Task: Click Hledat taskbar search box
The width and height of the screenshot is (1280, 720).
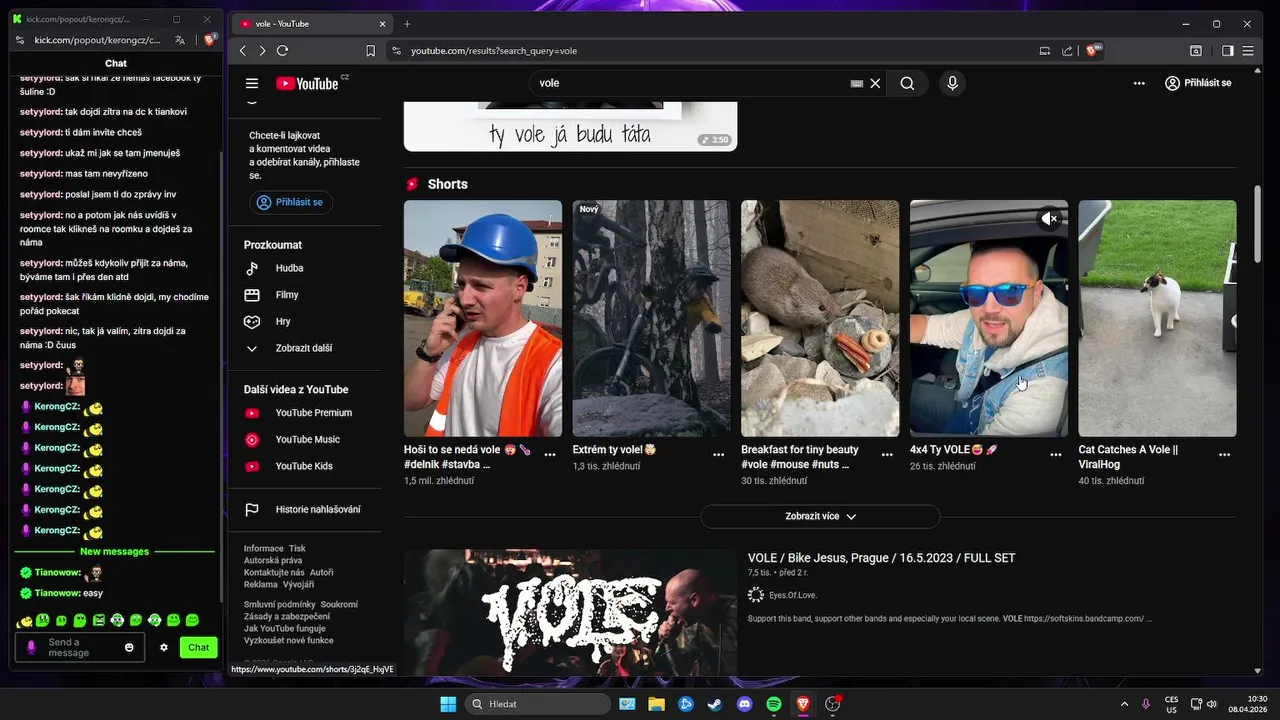Action: [538, 704]
